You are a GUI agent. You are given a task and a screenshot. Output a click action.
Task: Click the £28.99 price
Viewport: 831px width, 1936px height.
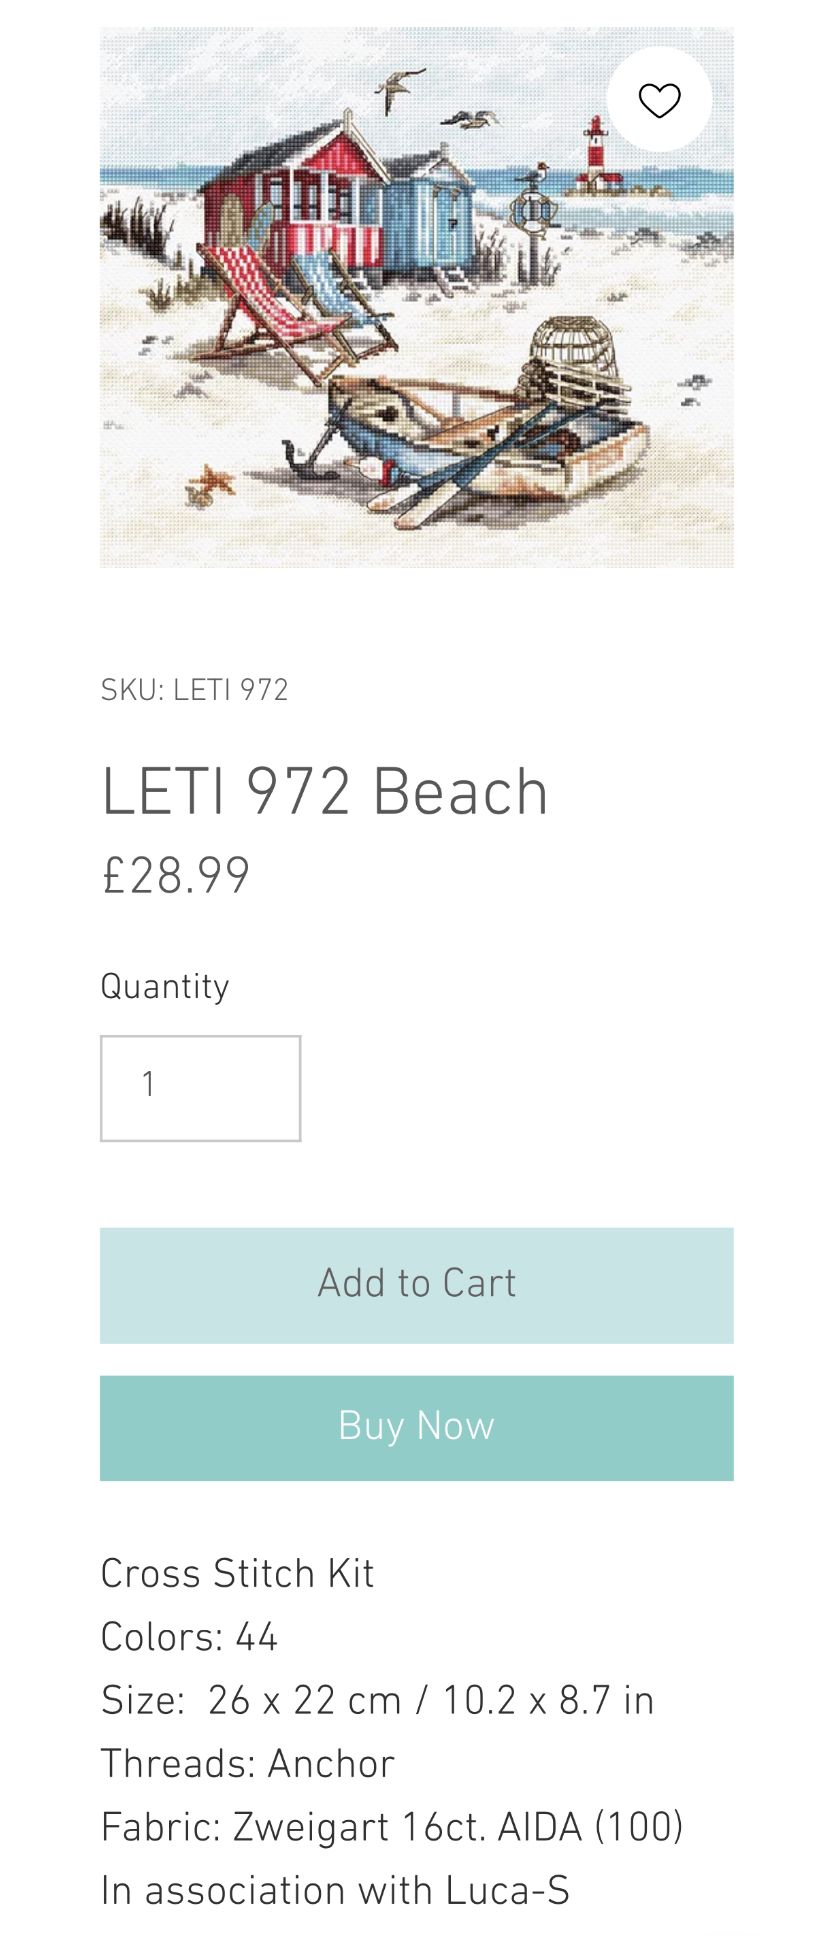tap(175, 877)
